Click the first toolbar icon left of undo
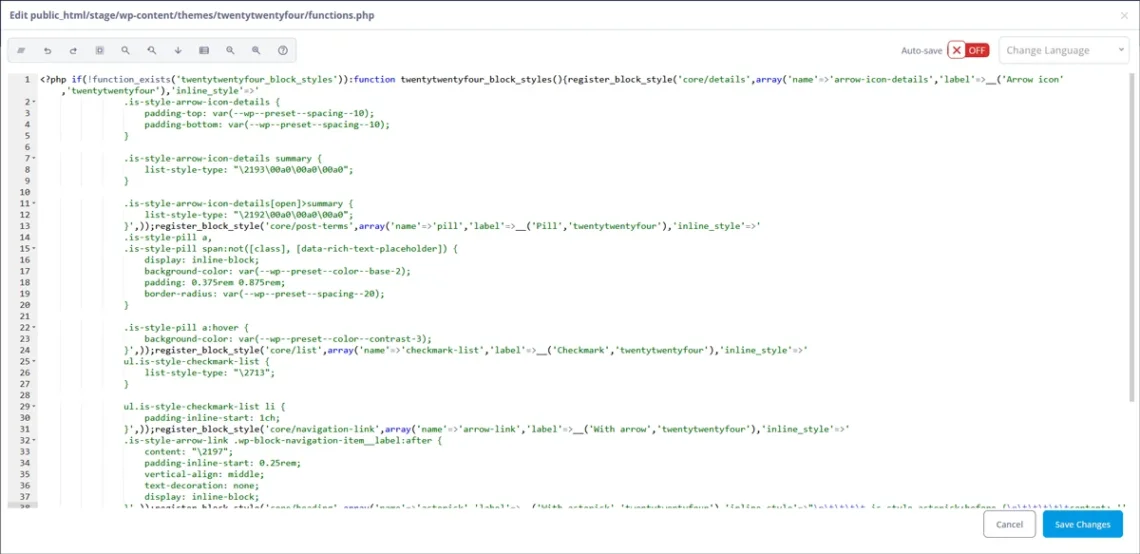The width and height of the screenshot is (1140, 554). pos(21,50)
